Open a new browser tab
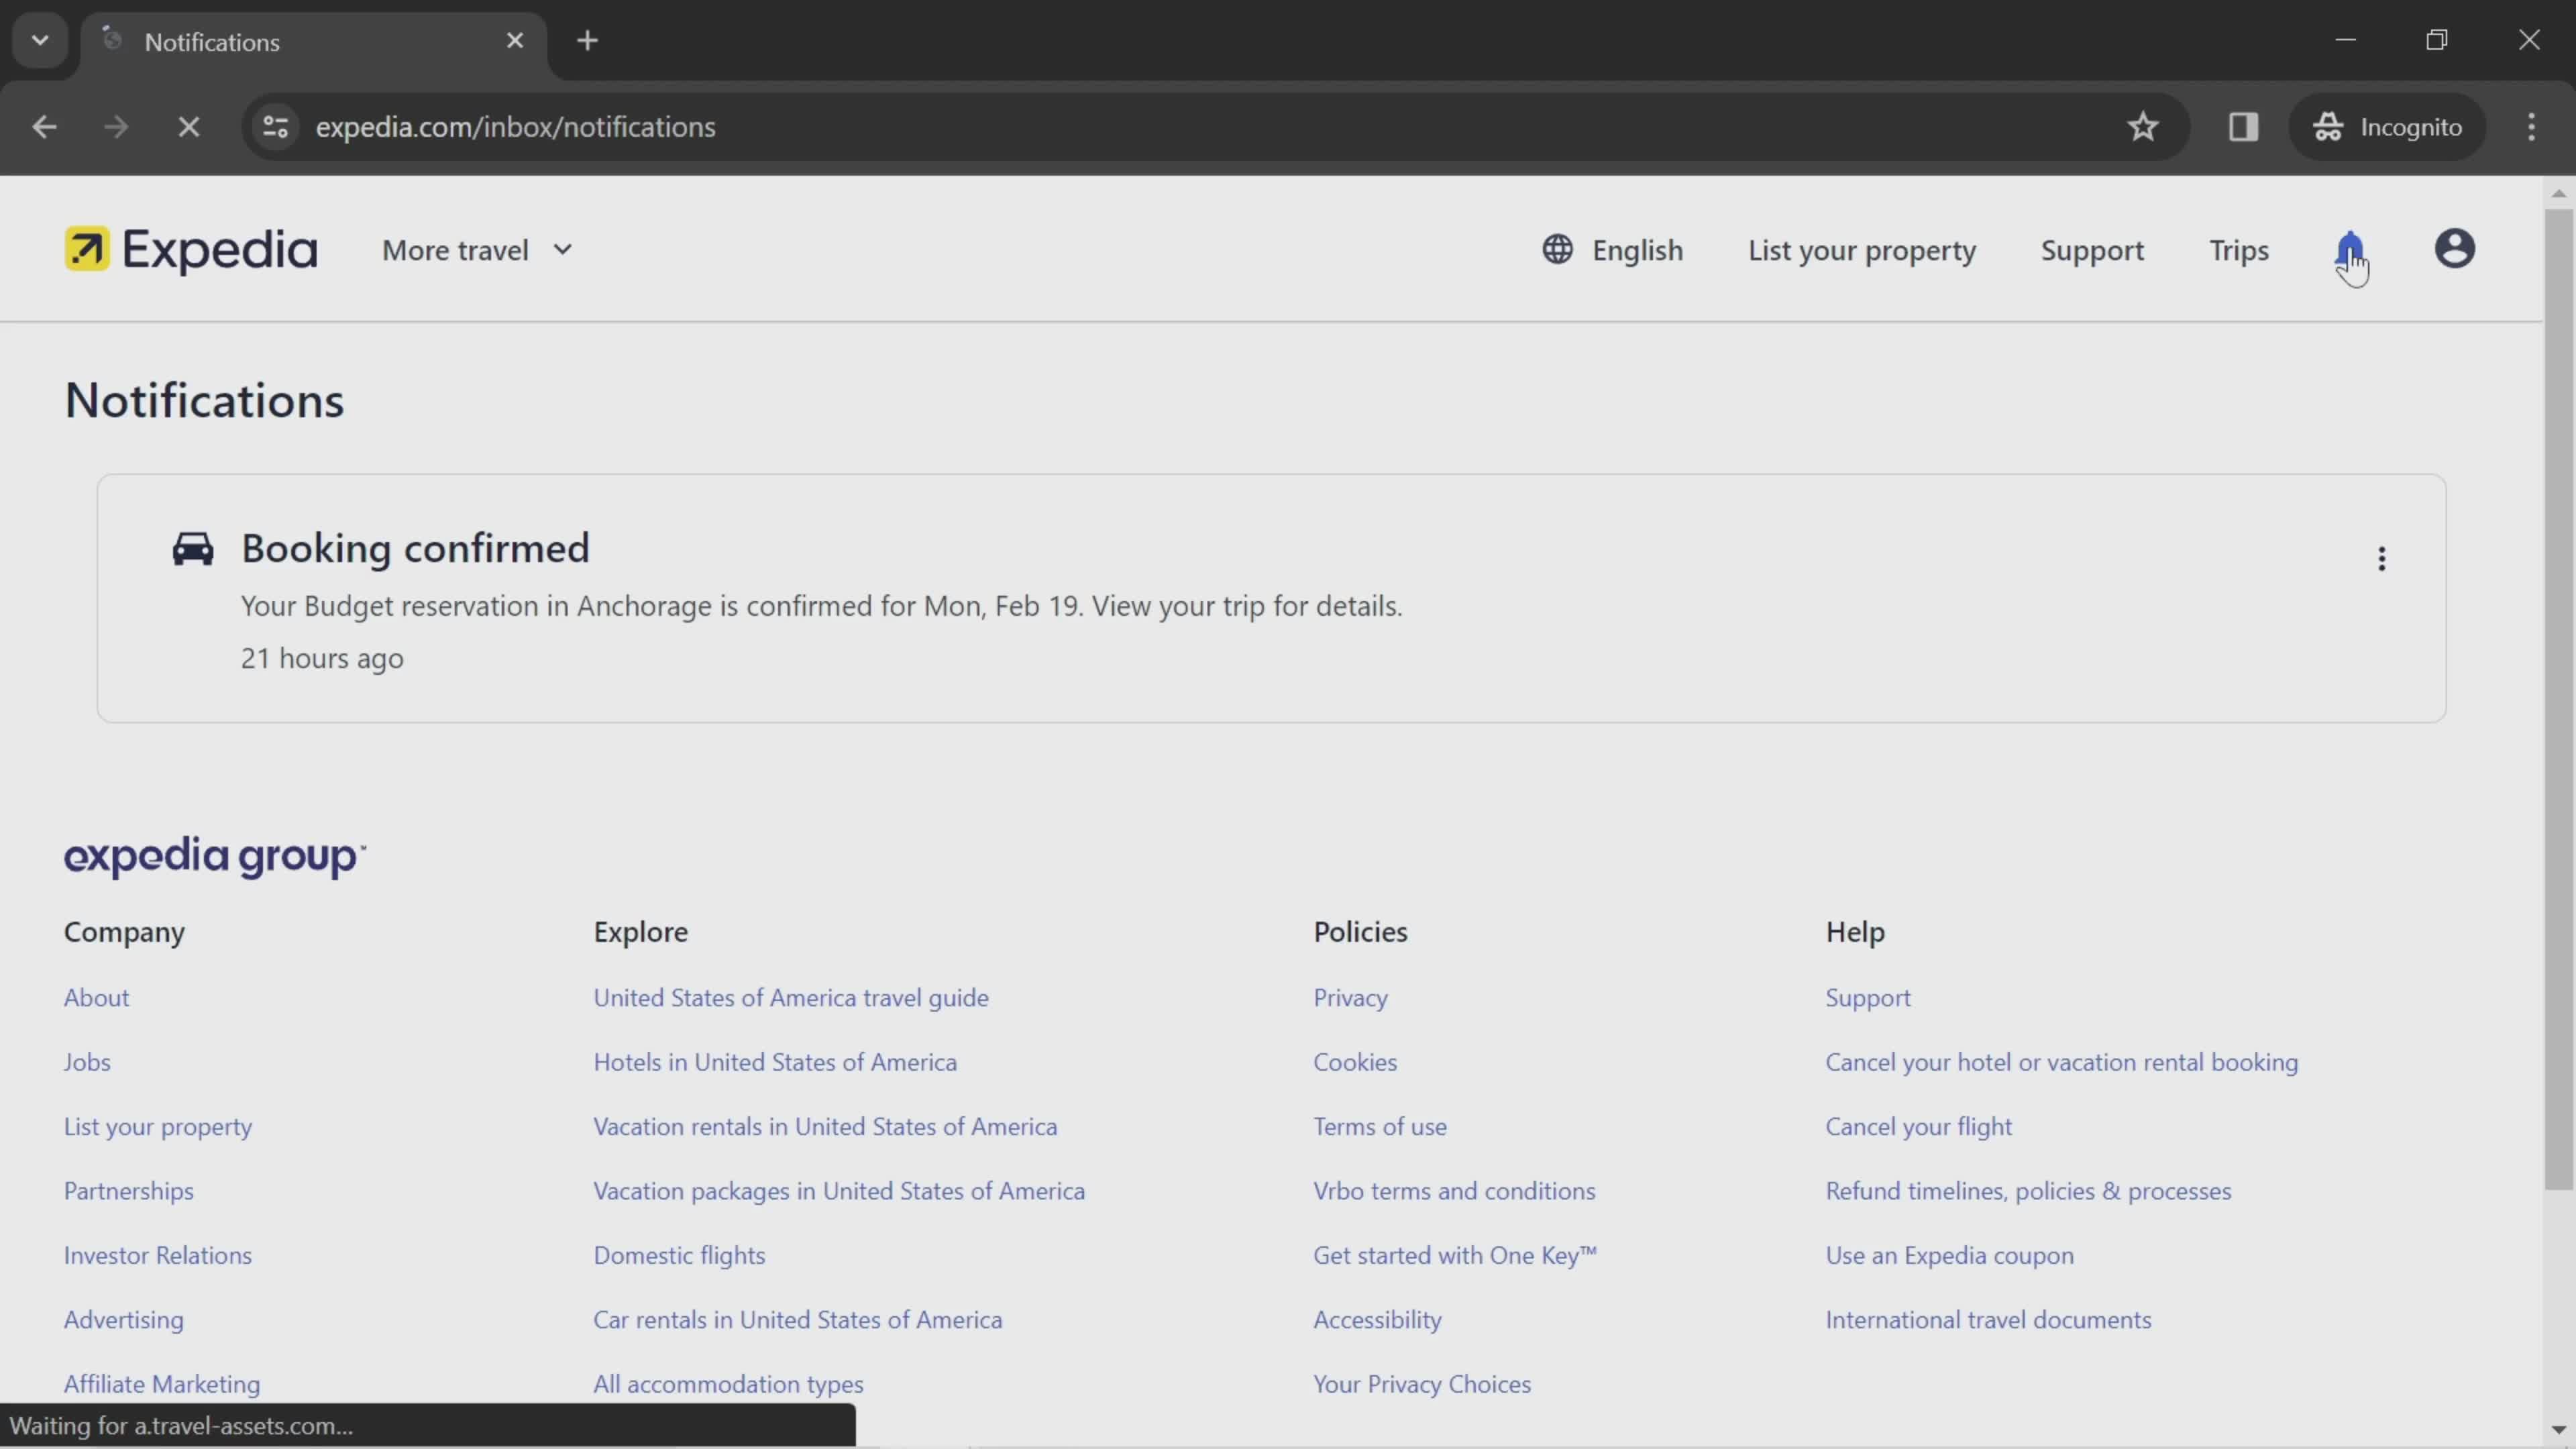Screen dimensions: 2576x1449 point(588,41)
